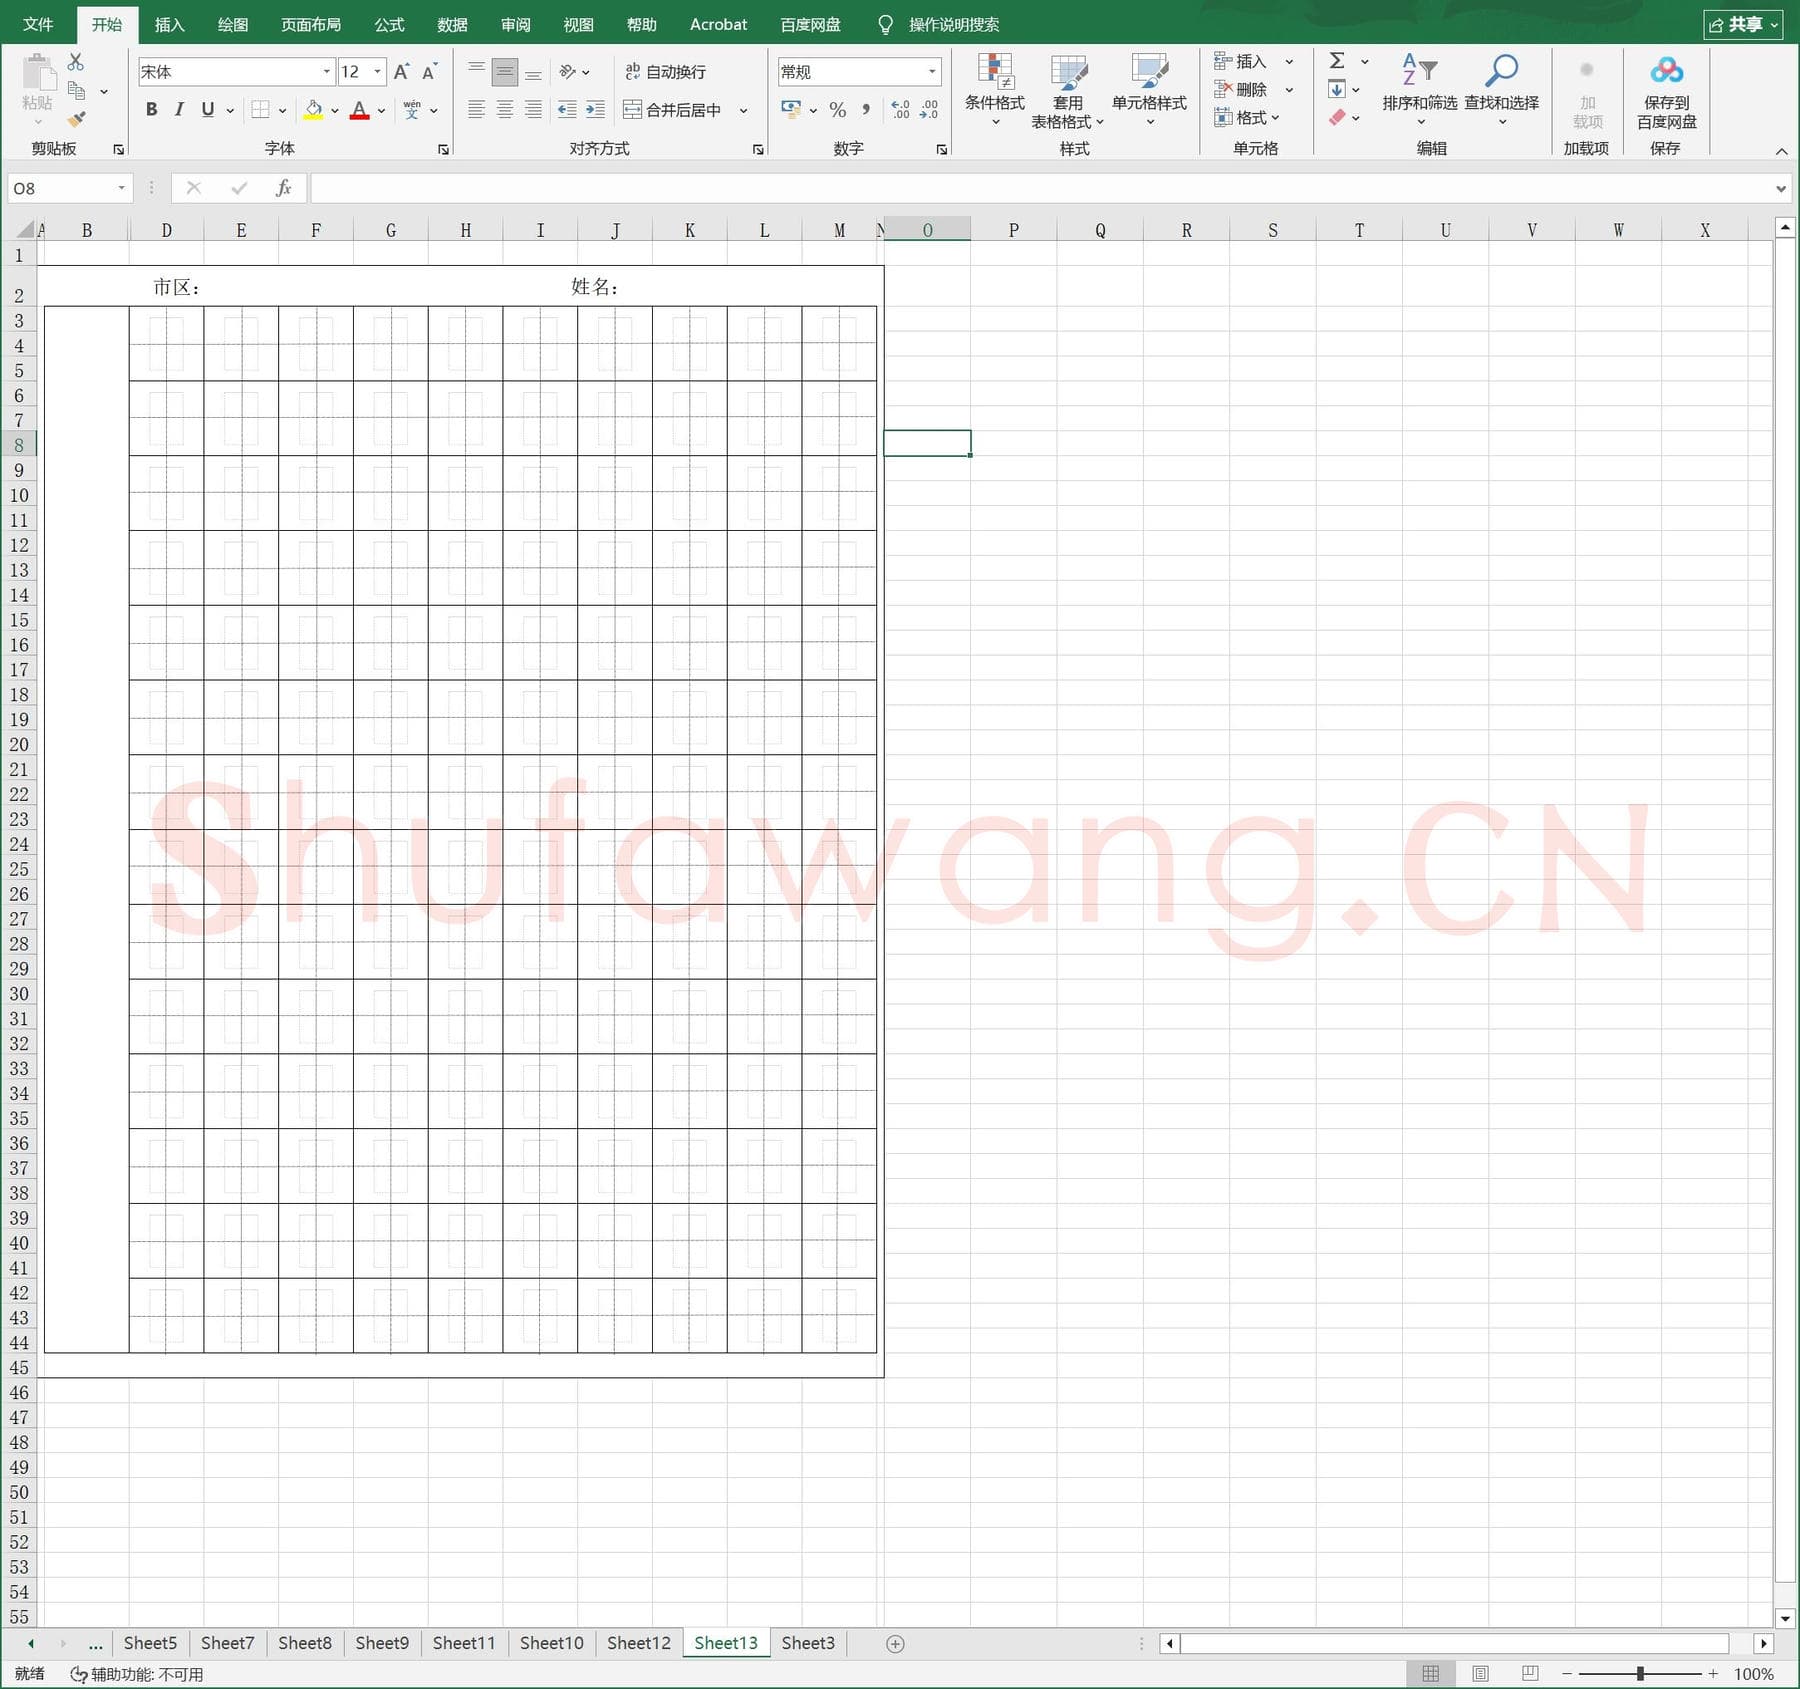Click the decrease indent icon
This screenshot has height=1689, width=1800.
567,110
